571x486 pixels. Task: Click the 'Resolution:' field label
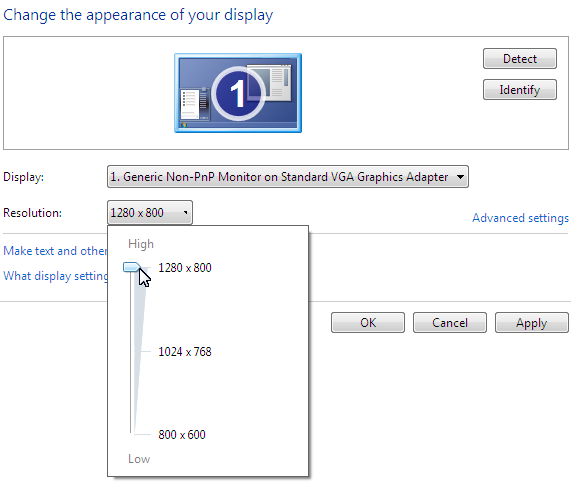coord(32,213)
